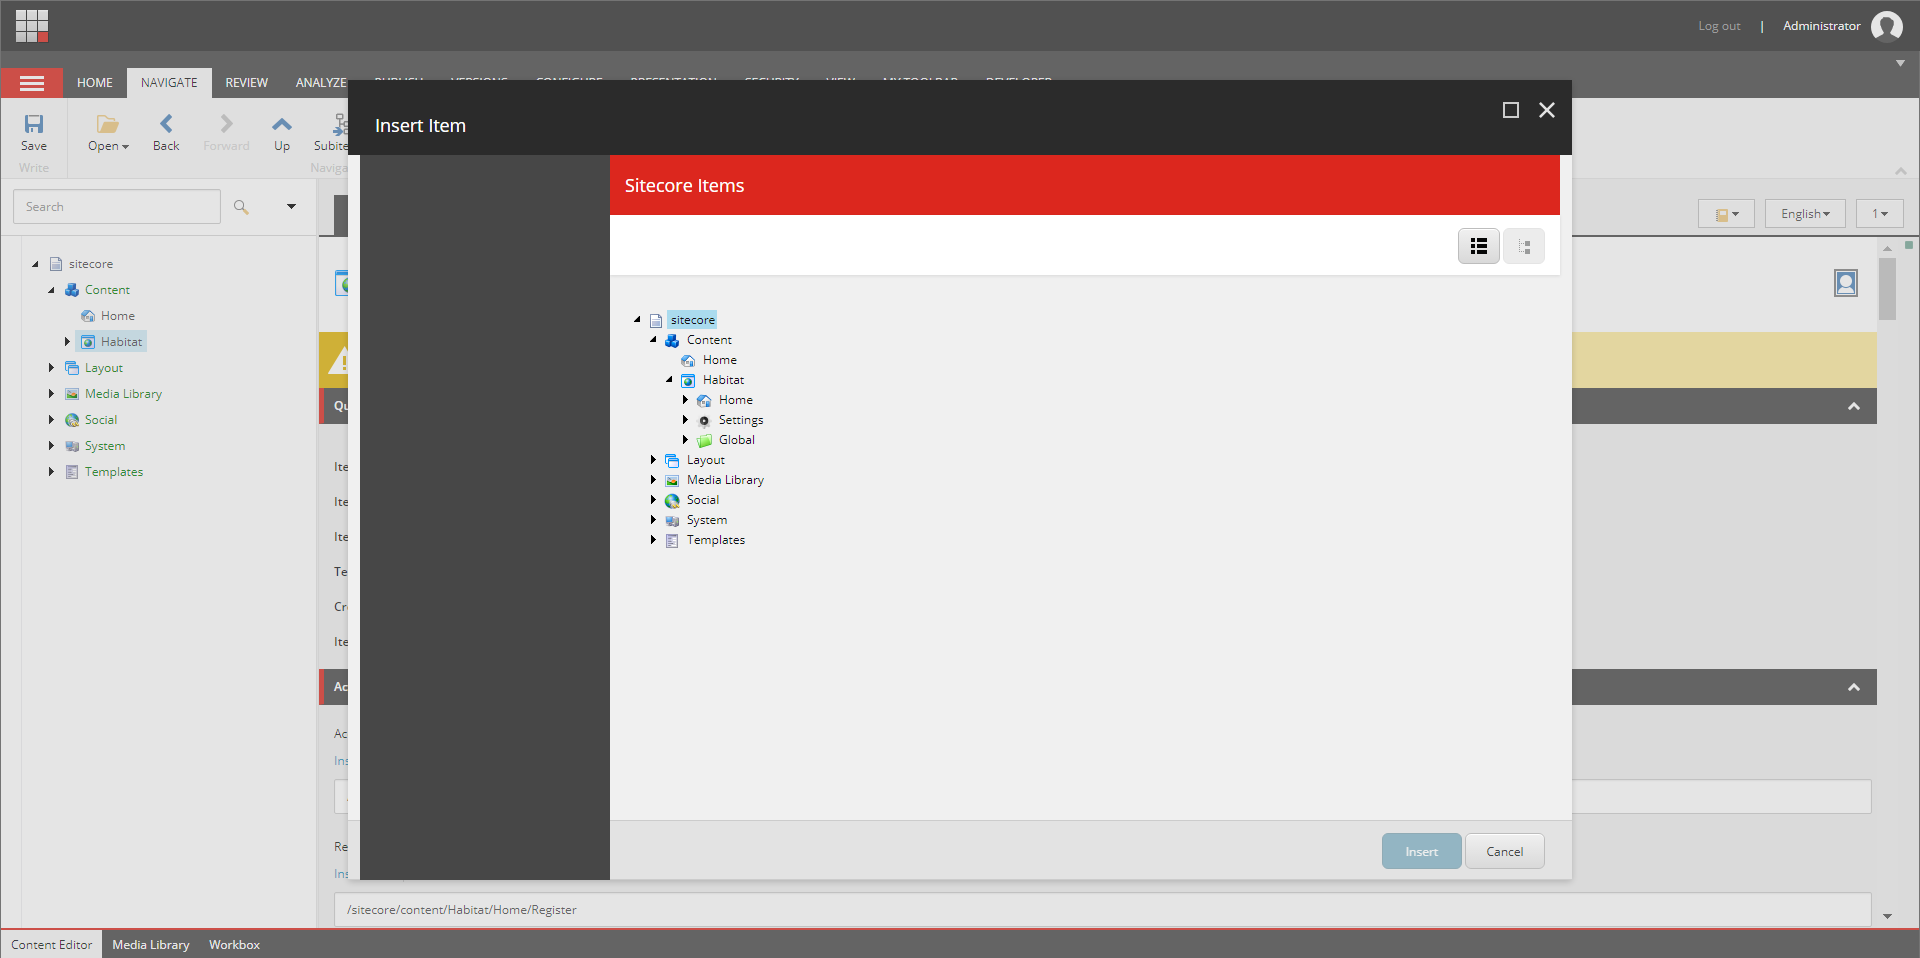Open the REVIEW ribbon tab
Screen dimensions: 1920x958
tap(246, 83)
